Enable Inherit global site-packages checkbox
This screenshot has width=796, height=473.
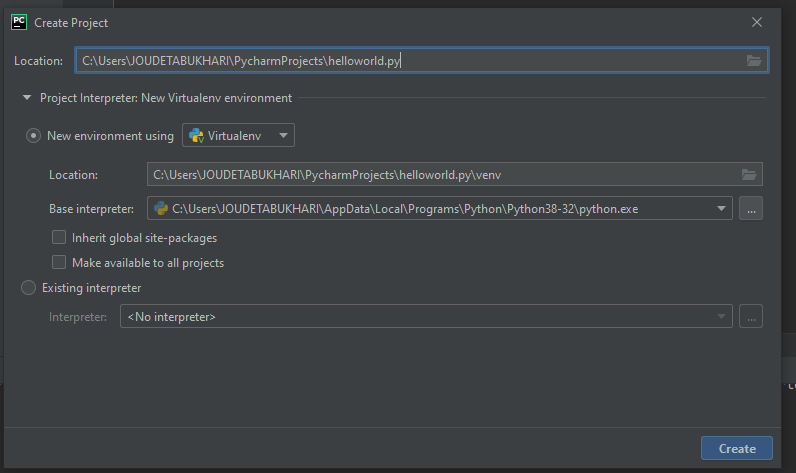pos(59,238)
